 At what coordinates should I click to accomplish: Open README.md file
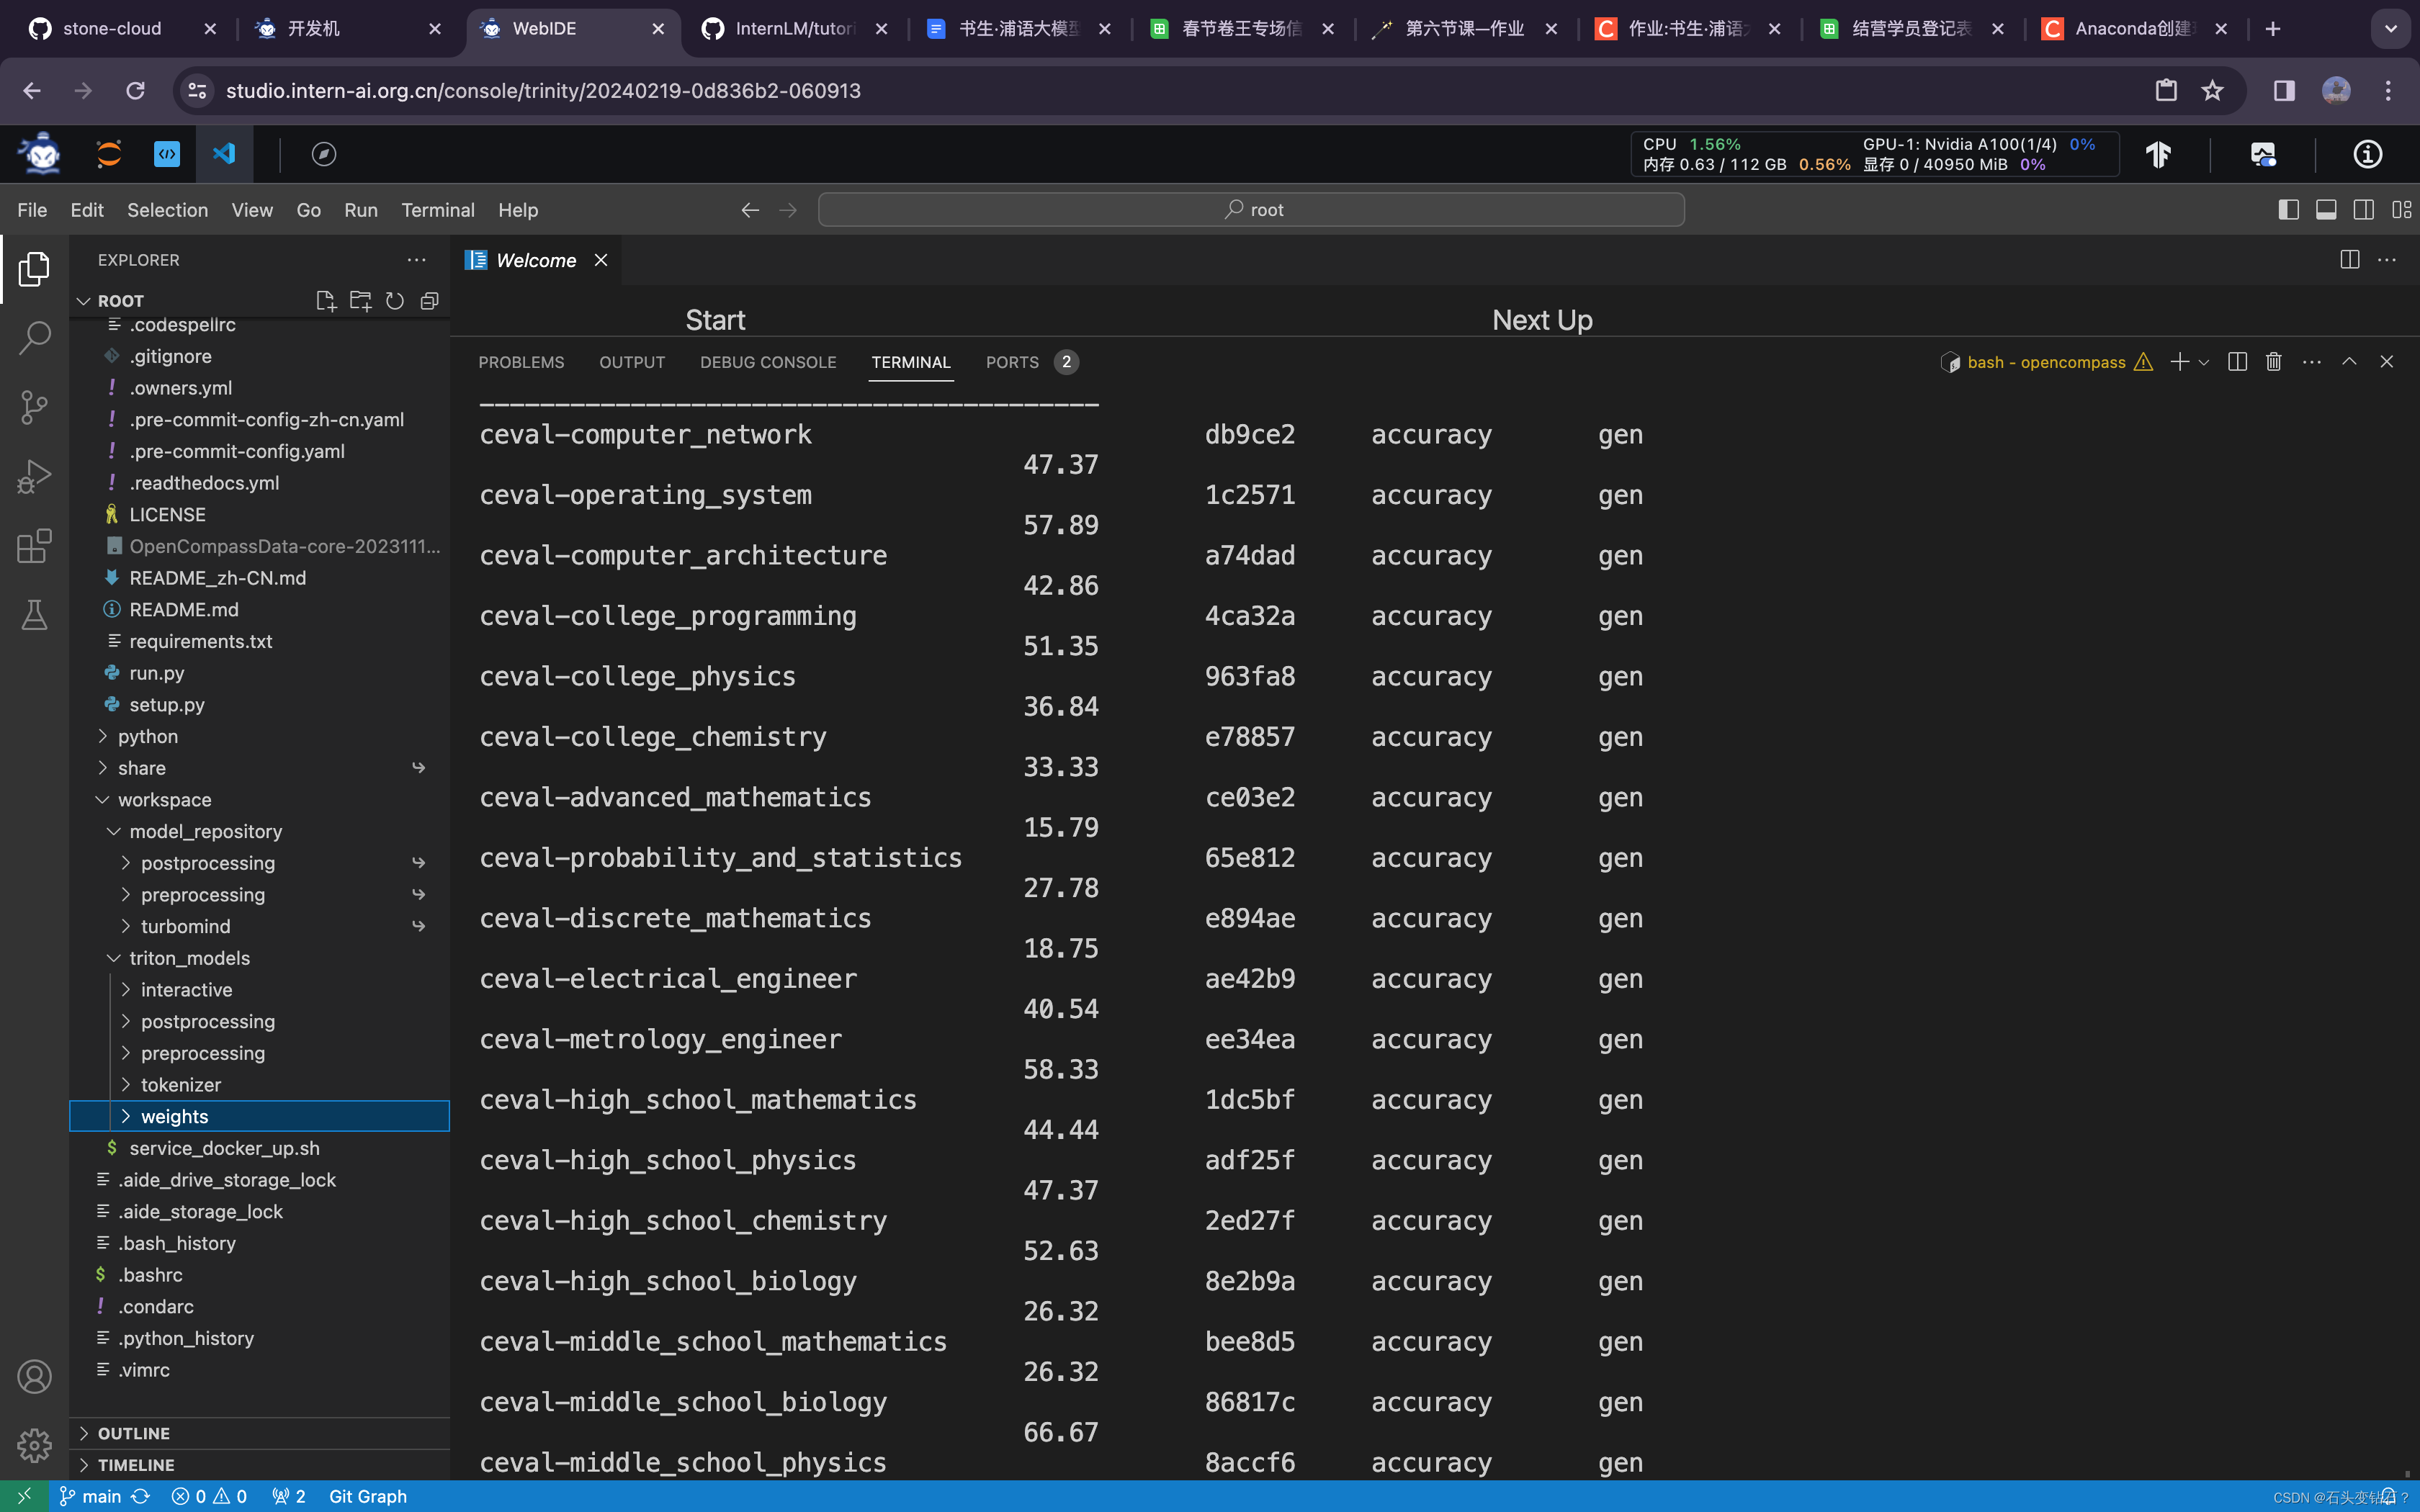[184, 610]
